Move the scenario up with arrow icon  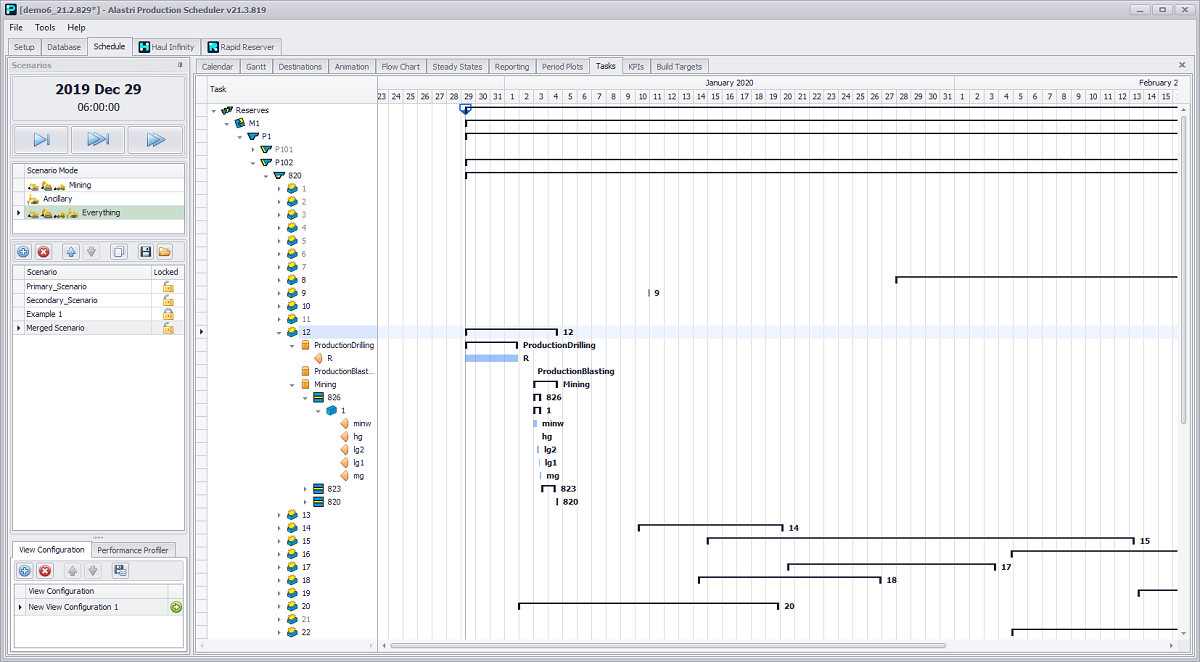71,252
